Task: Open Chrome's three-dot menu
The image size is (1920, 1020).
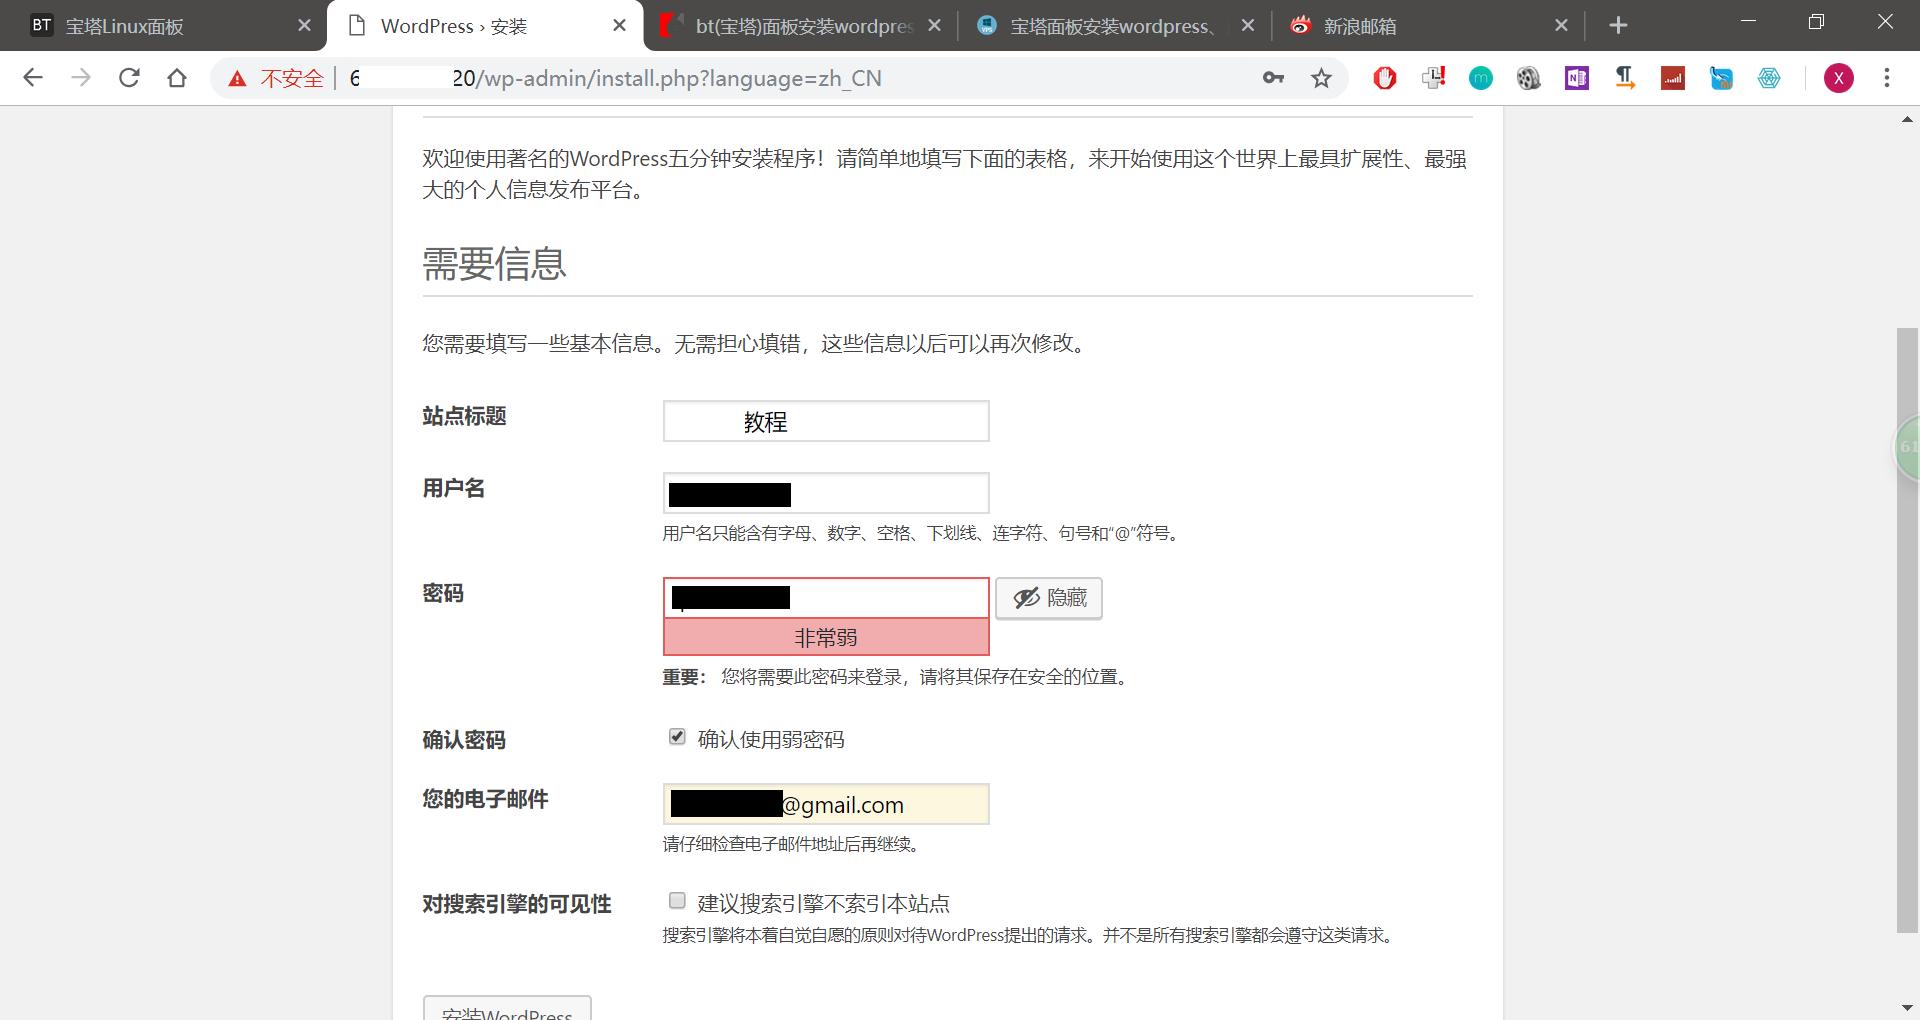Action: [1887, 78]
